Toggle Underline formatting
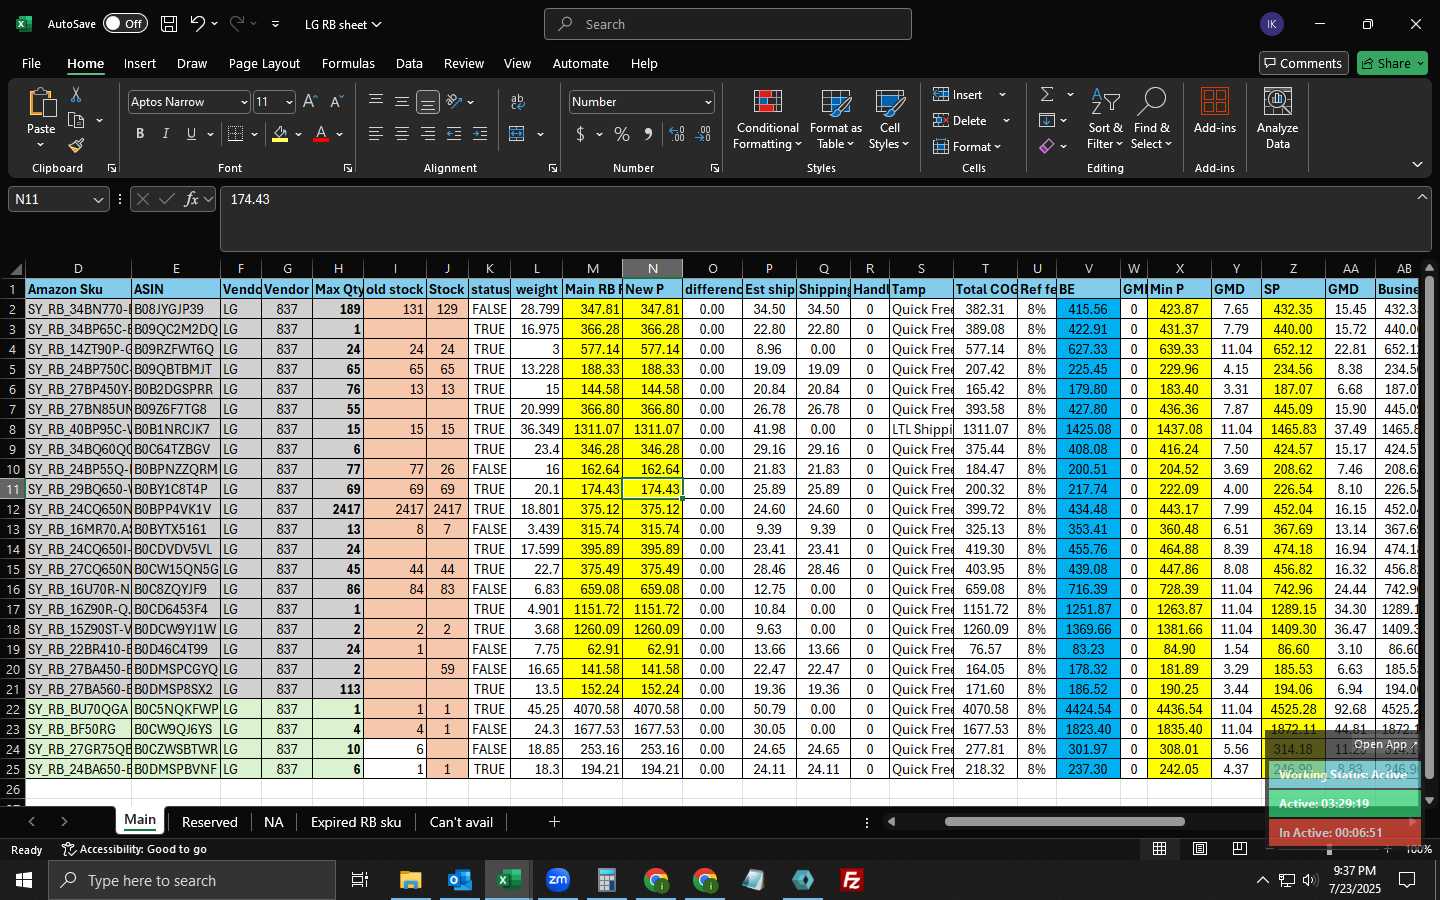 pyautogui.click(x=191, y=134)
